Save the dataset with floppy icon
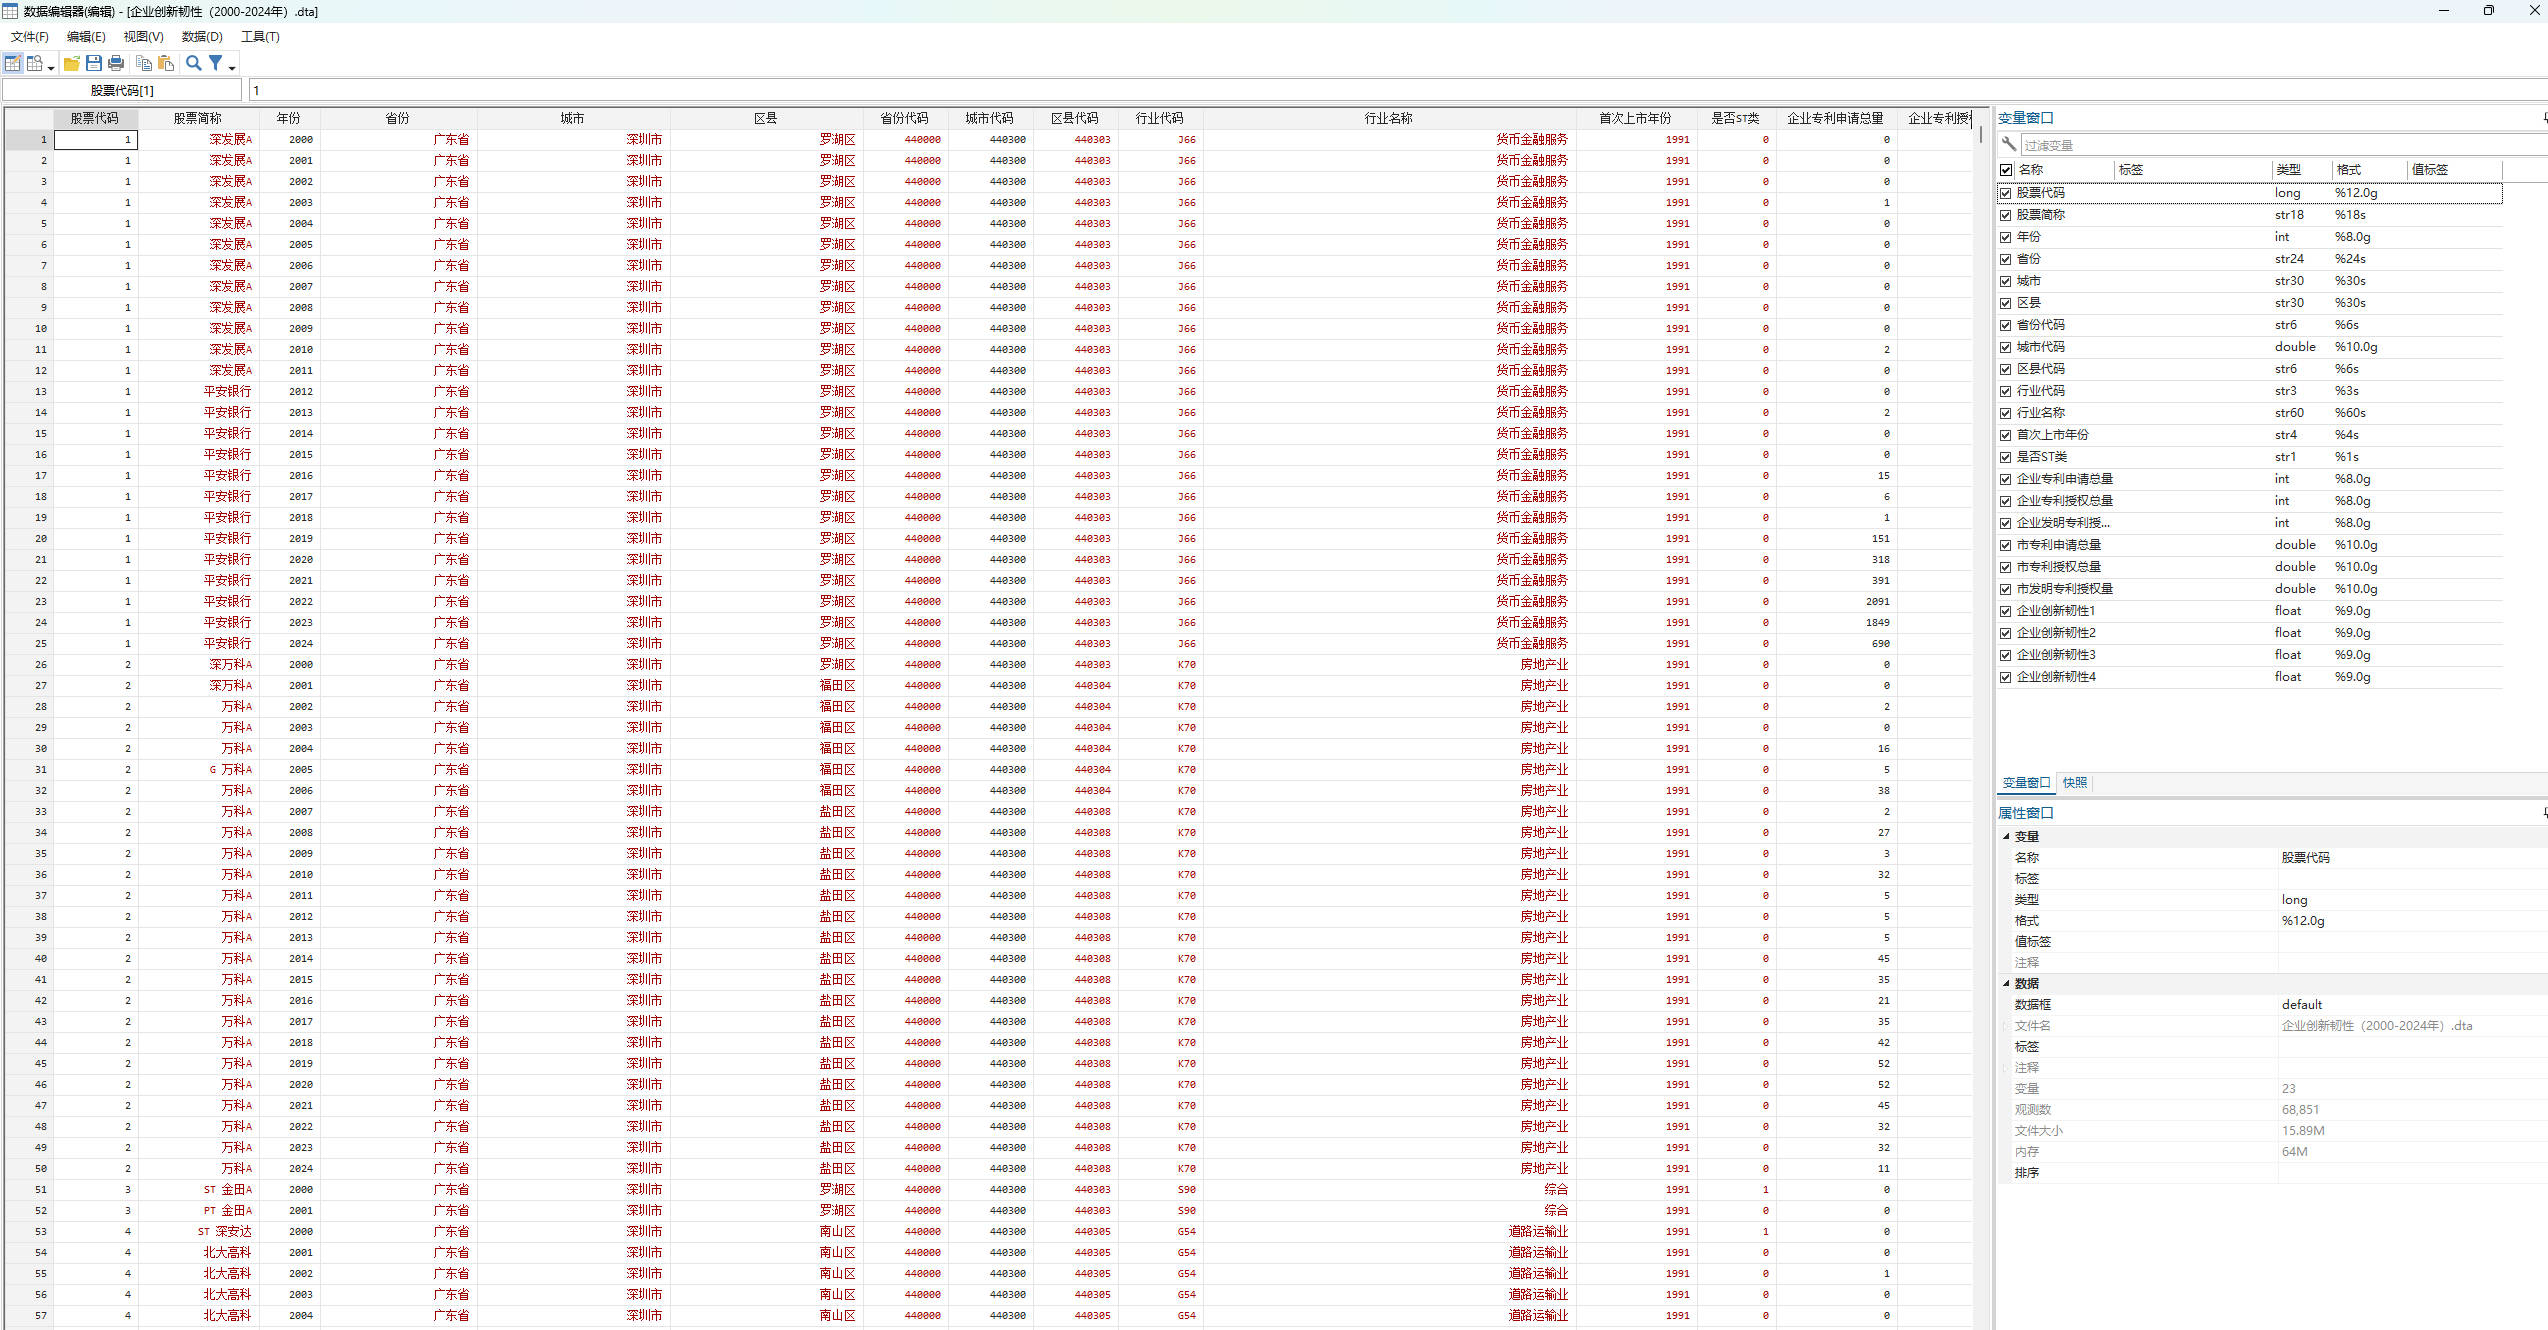 pos(94,63)
